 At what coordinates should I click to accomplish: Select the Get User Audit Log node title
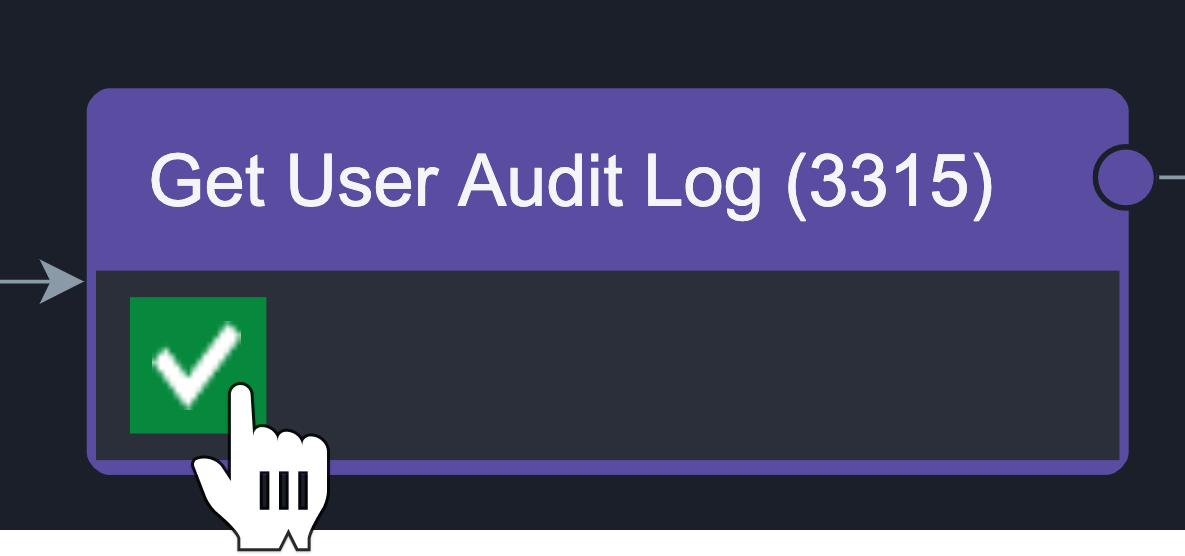(571, 181)
